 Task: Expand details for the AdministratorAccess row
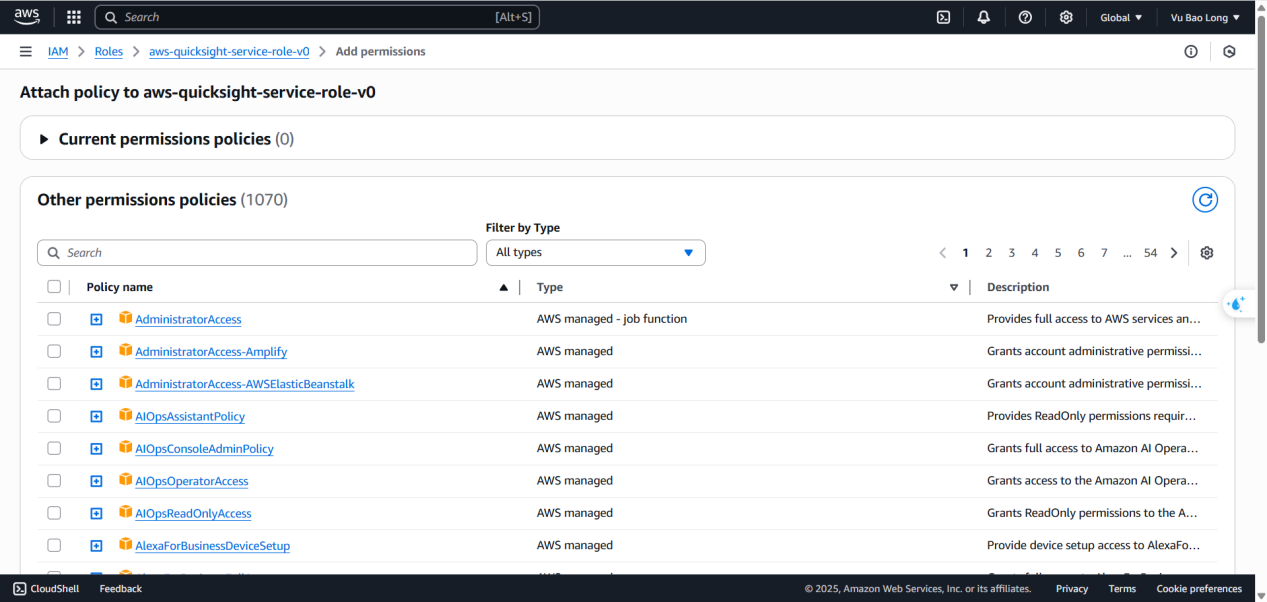pyautogui.click(x=96, y=319)
